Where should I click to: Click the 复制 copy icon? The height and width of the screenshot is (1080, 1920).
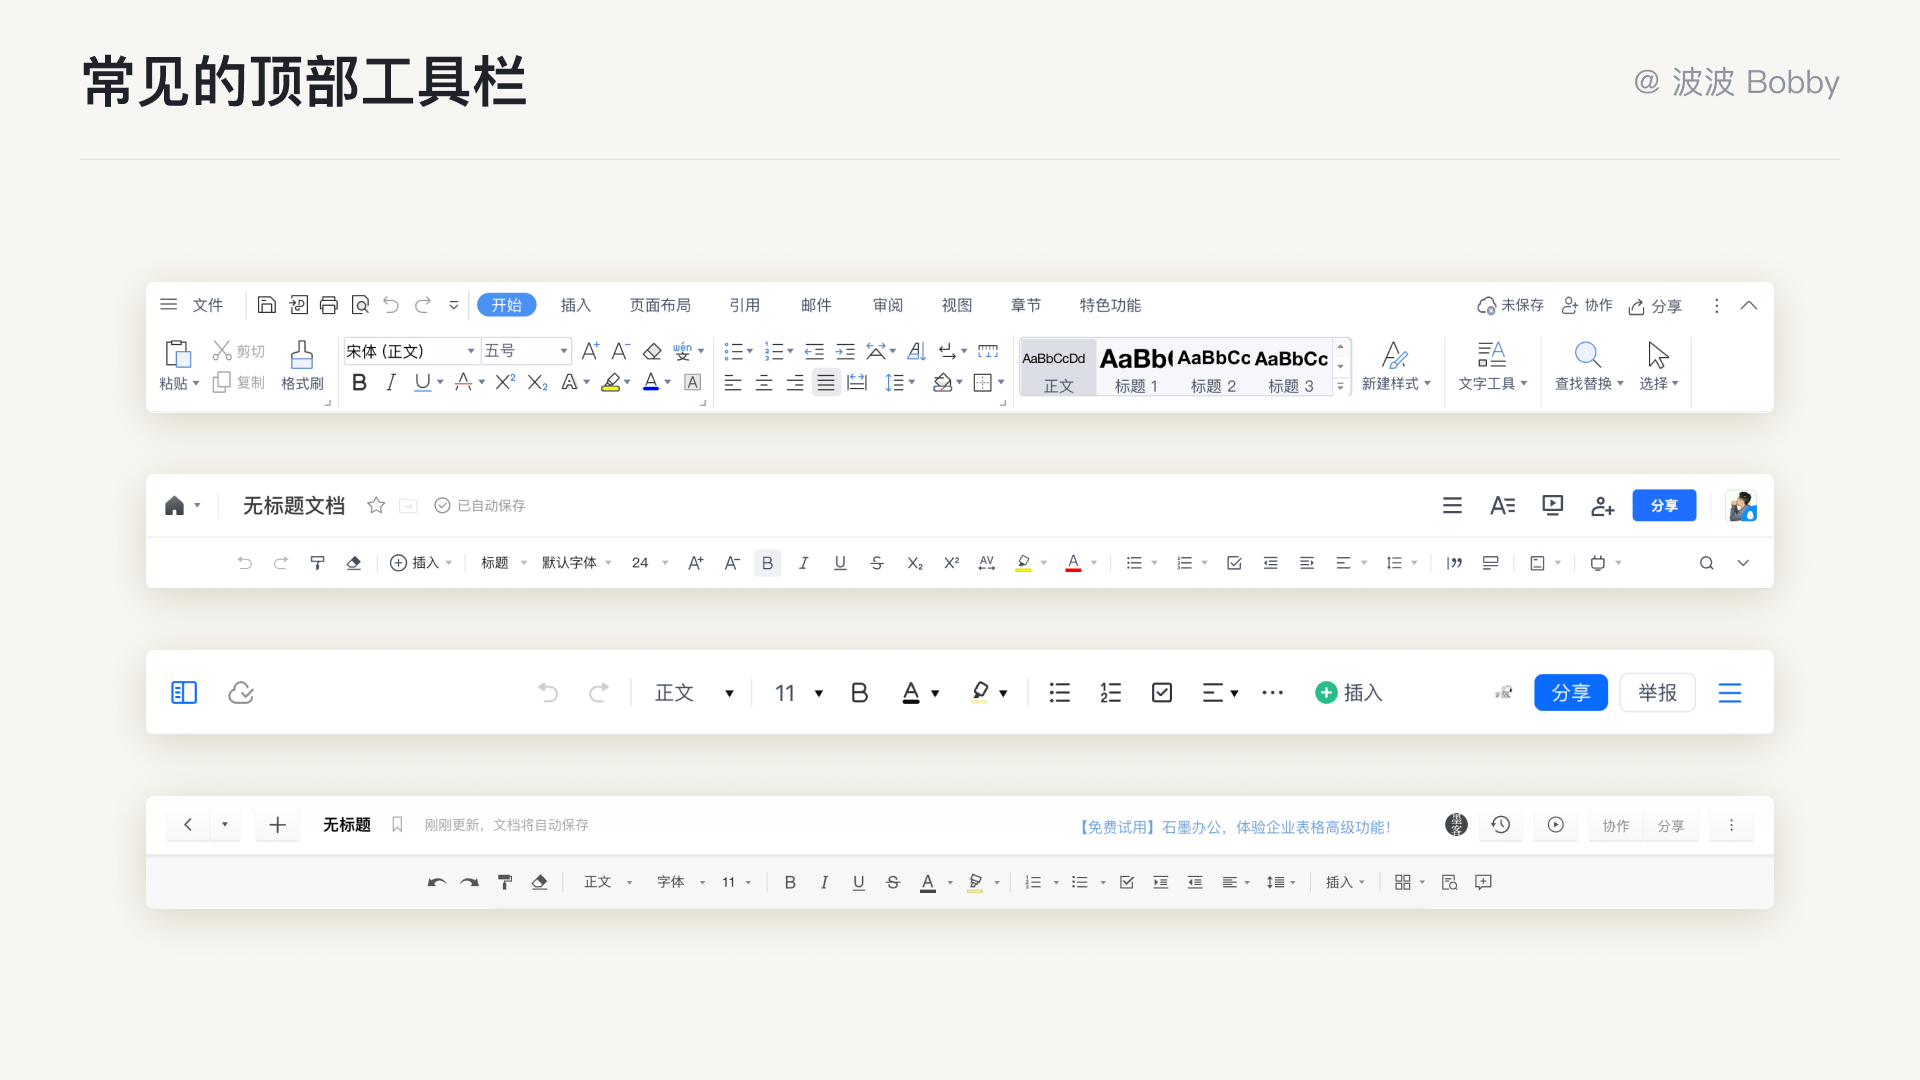[x=222, y=383]
